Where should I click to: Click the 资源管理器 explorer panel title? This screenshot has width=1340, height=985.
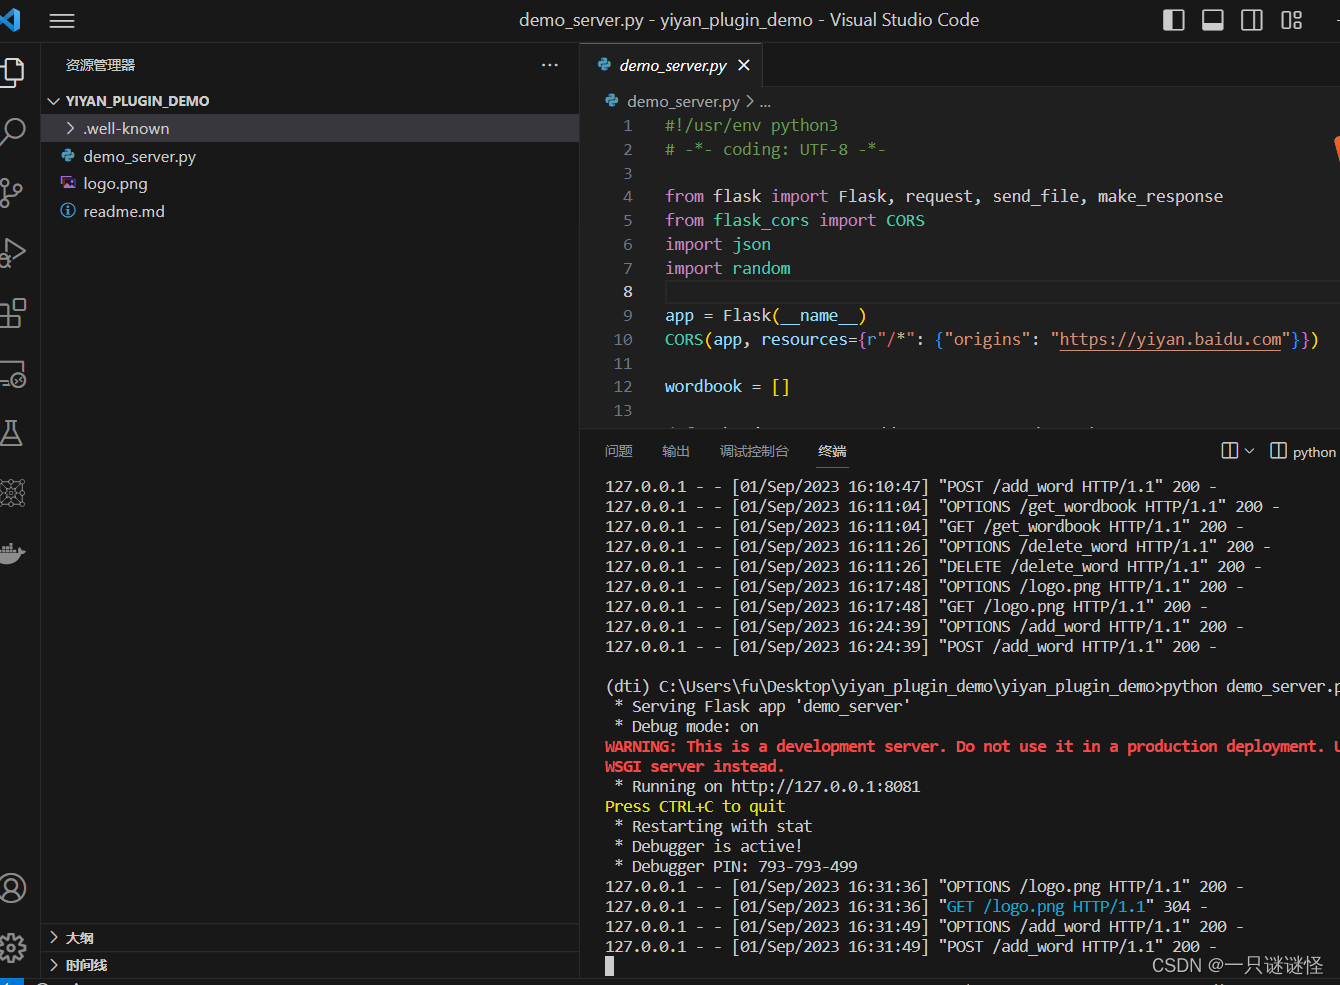(x=100, y=65)
